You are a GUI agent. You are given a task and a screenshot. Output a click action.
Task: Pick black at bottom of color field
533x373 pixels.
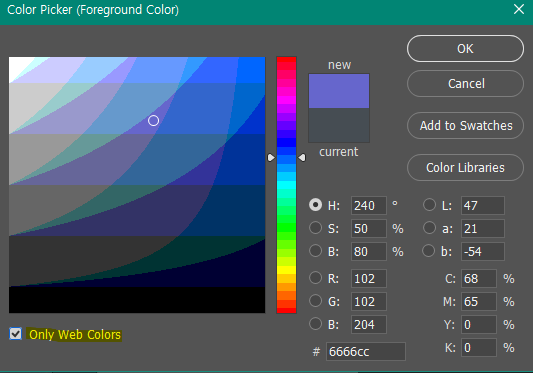coord(137,300)
